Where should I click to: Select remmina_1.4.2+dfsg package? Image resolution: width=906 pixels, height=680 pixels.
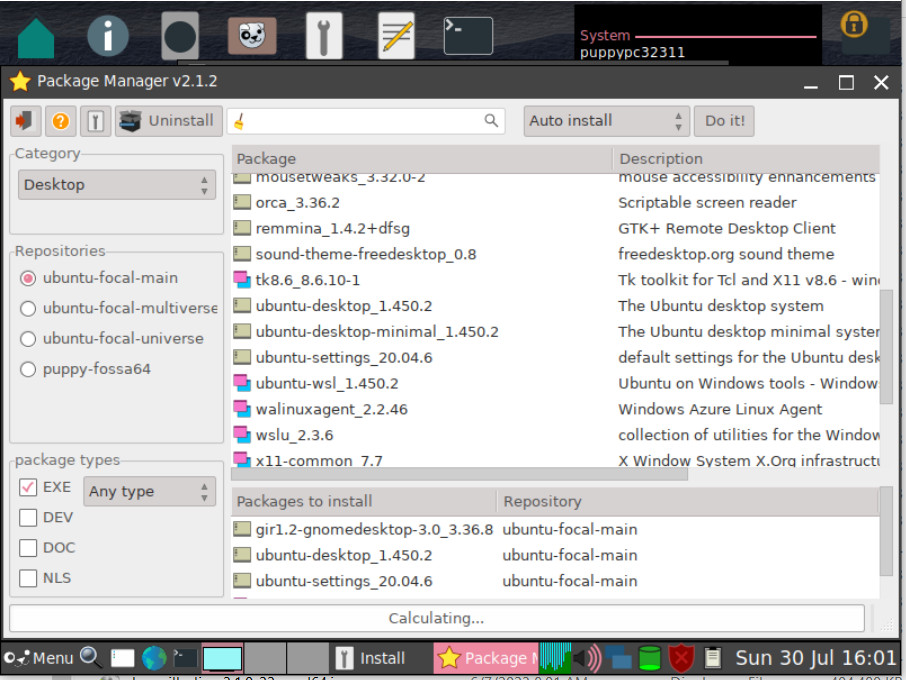coord(555,229)
